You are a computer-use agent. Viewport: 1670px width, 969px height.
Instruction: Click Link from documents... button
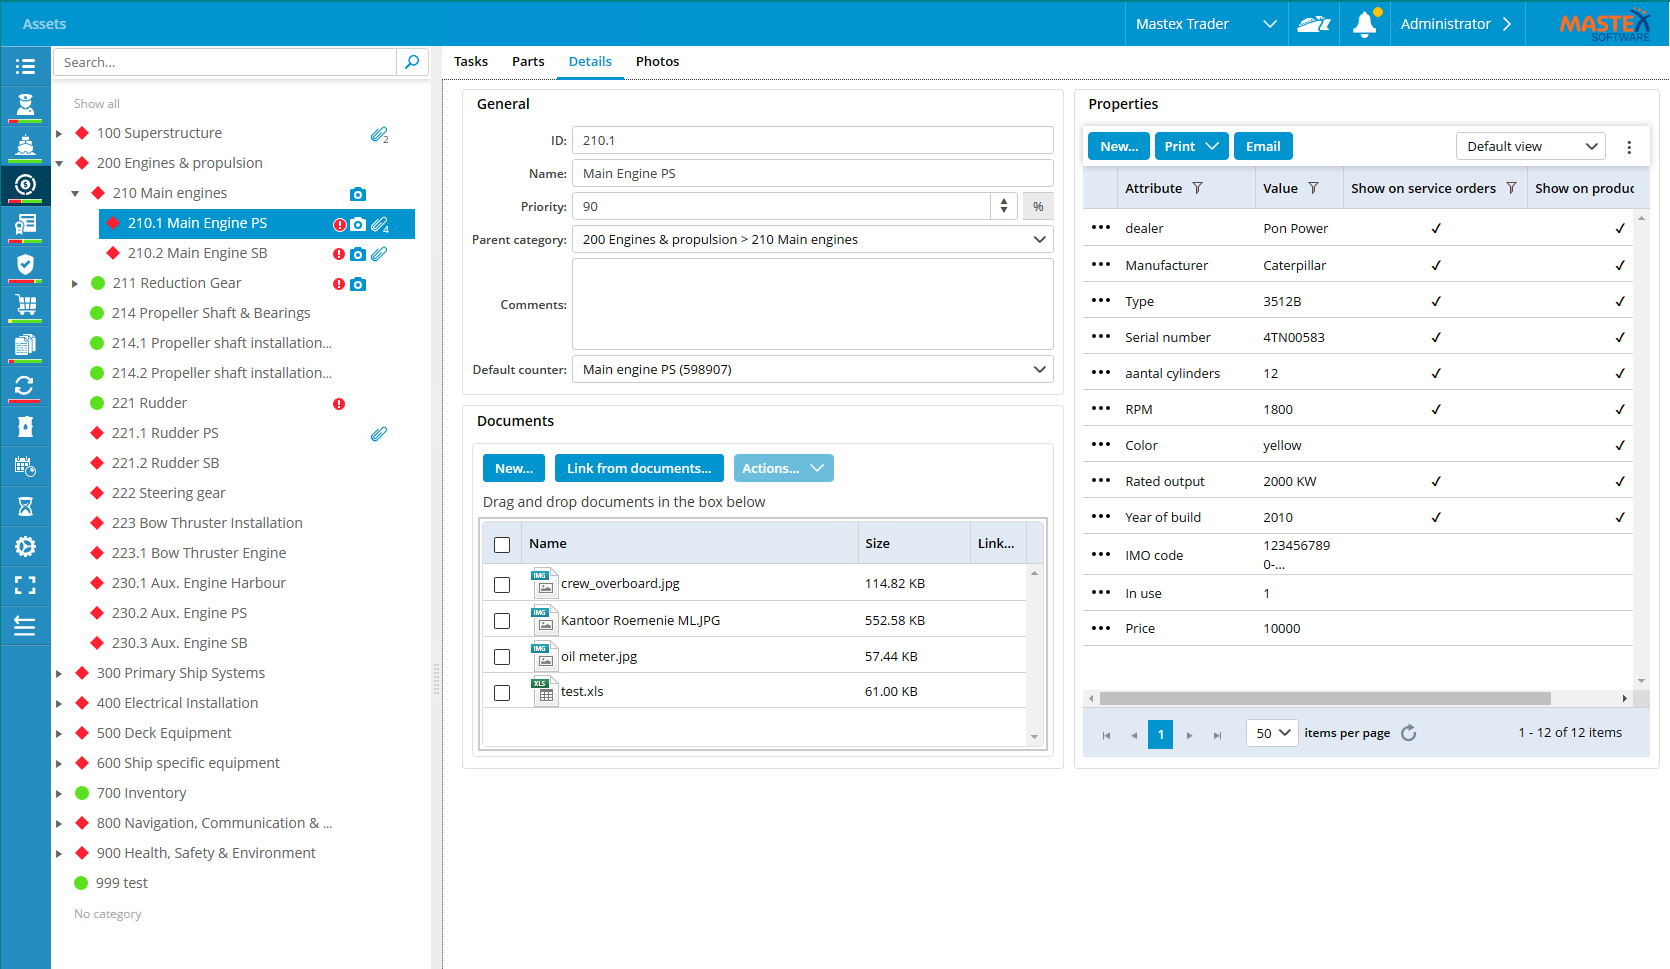(x=639, y=468)
